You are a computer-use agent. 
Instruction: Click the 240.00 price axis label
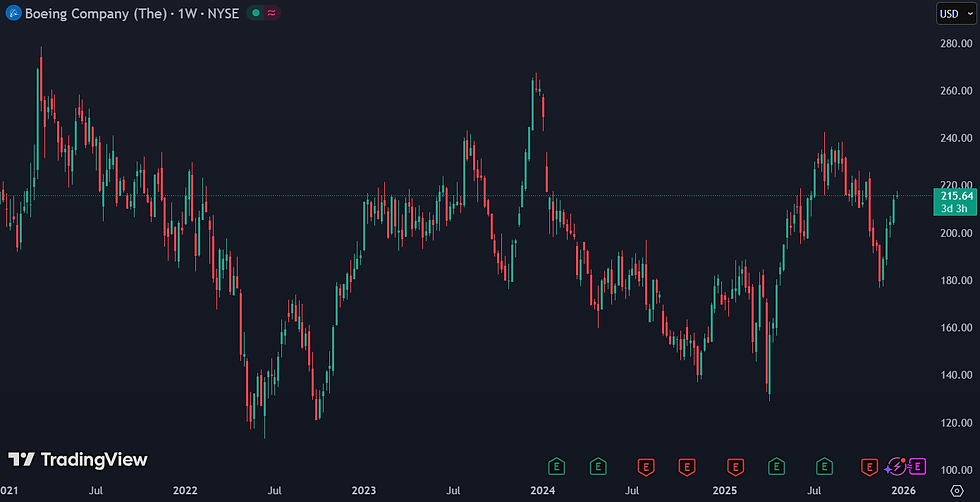tap(957, 138)
